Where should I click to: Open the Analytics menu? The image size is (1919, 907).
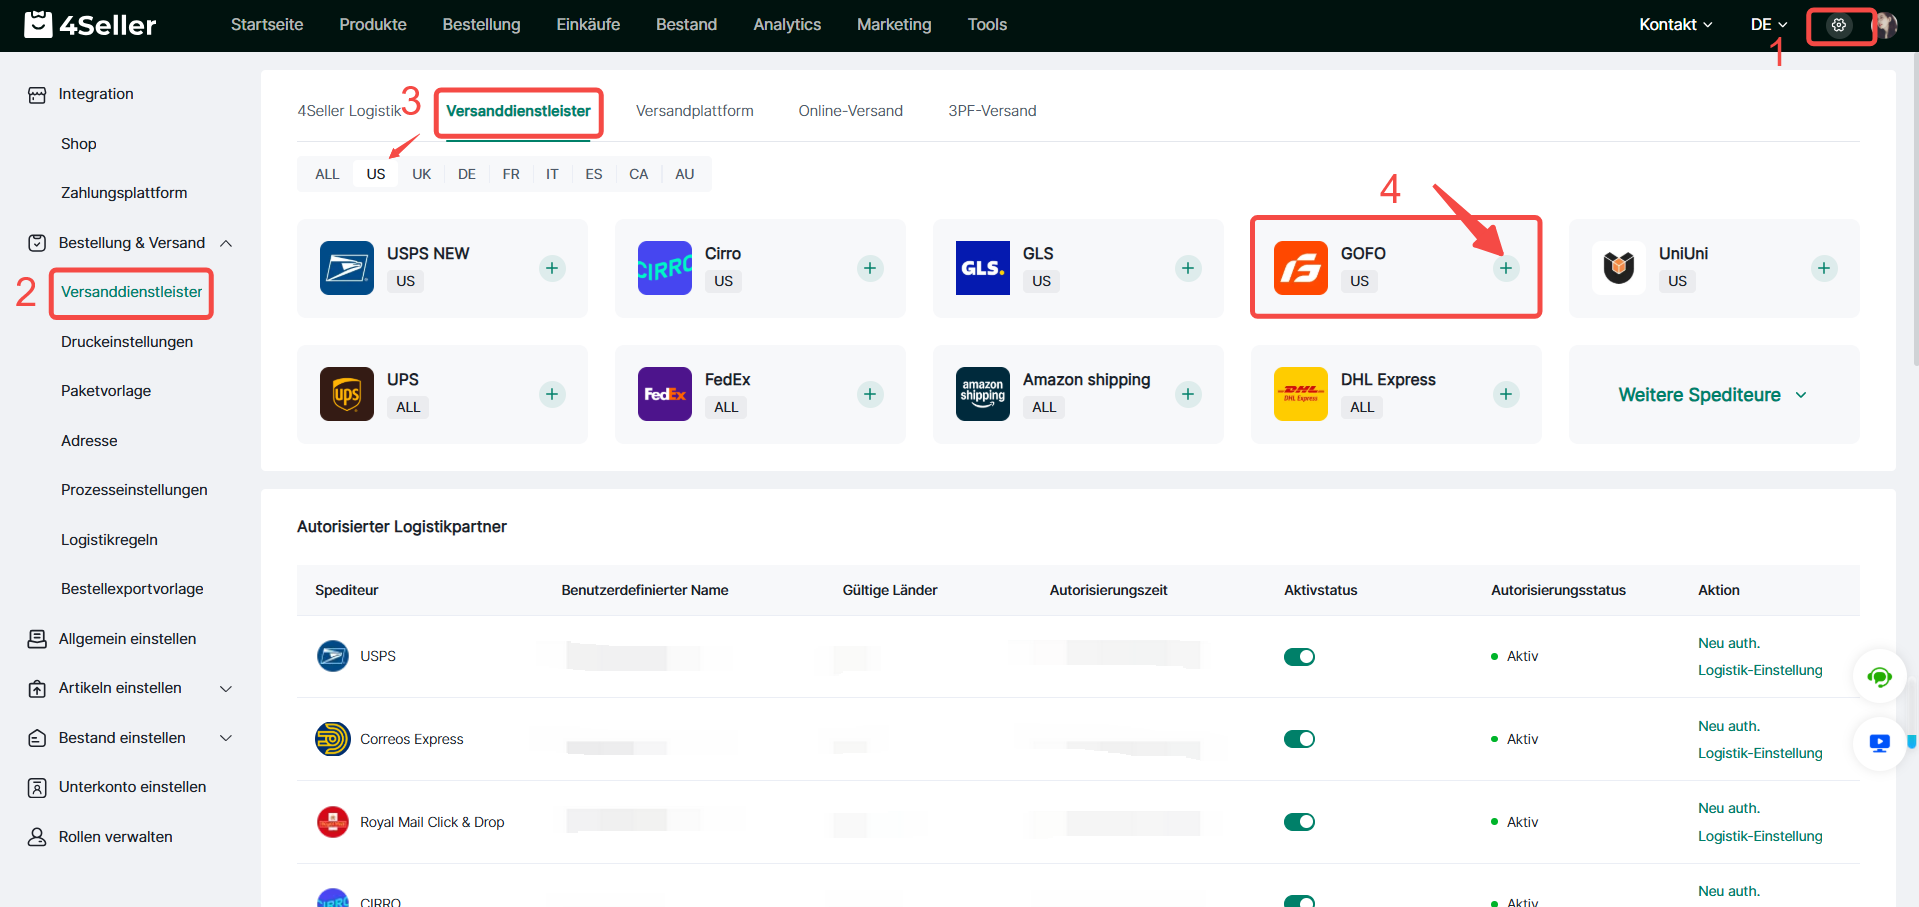tap(786, 25)
